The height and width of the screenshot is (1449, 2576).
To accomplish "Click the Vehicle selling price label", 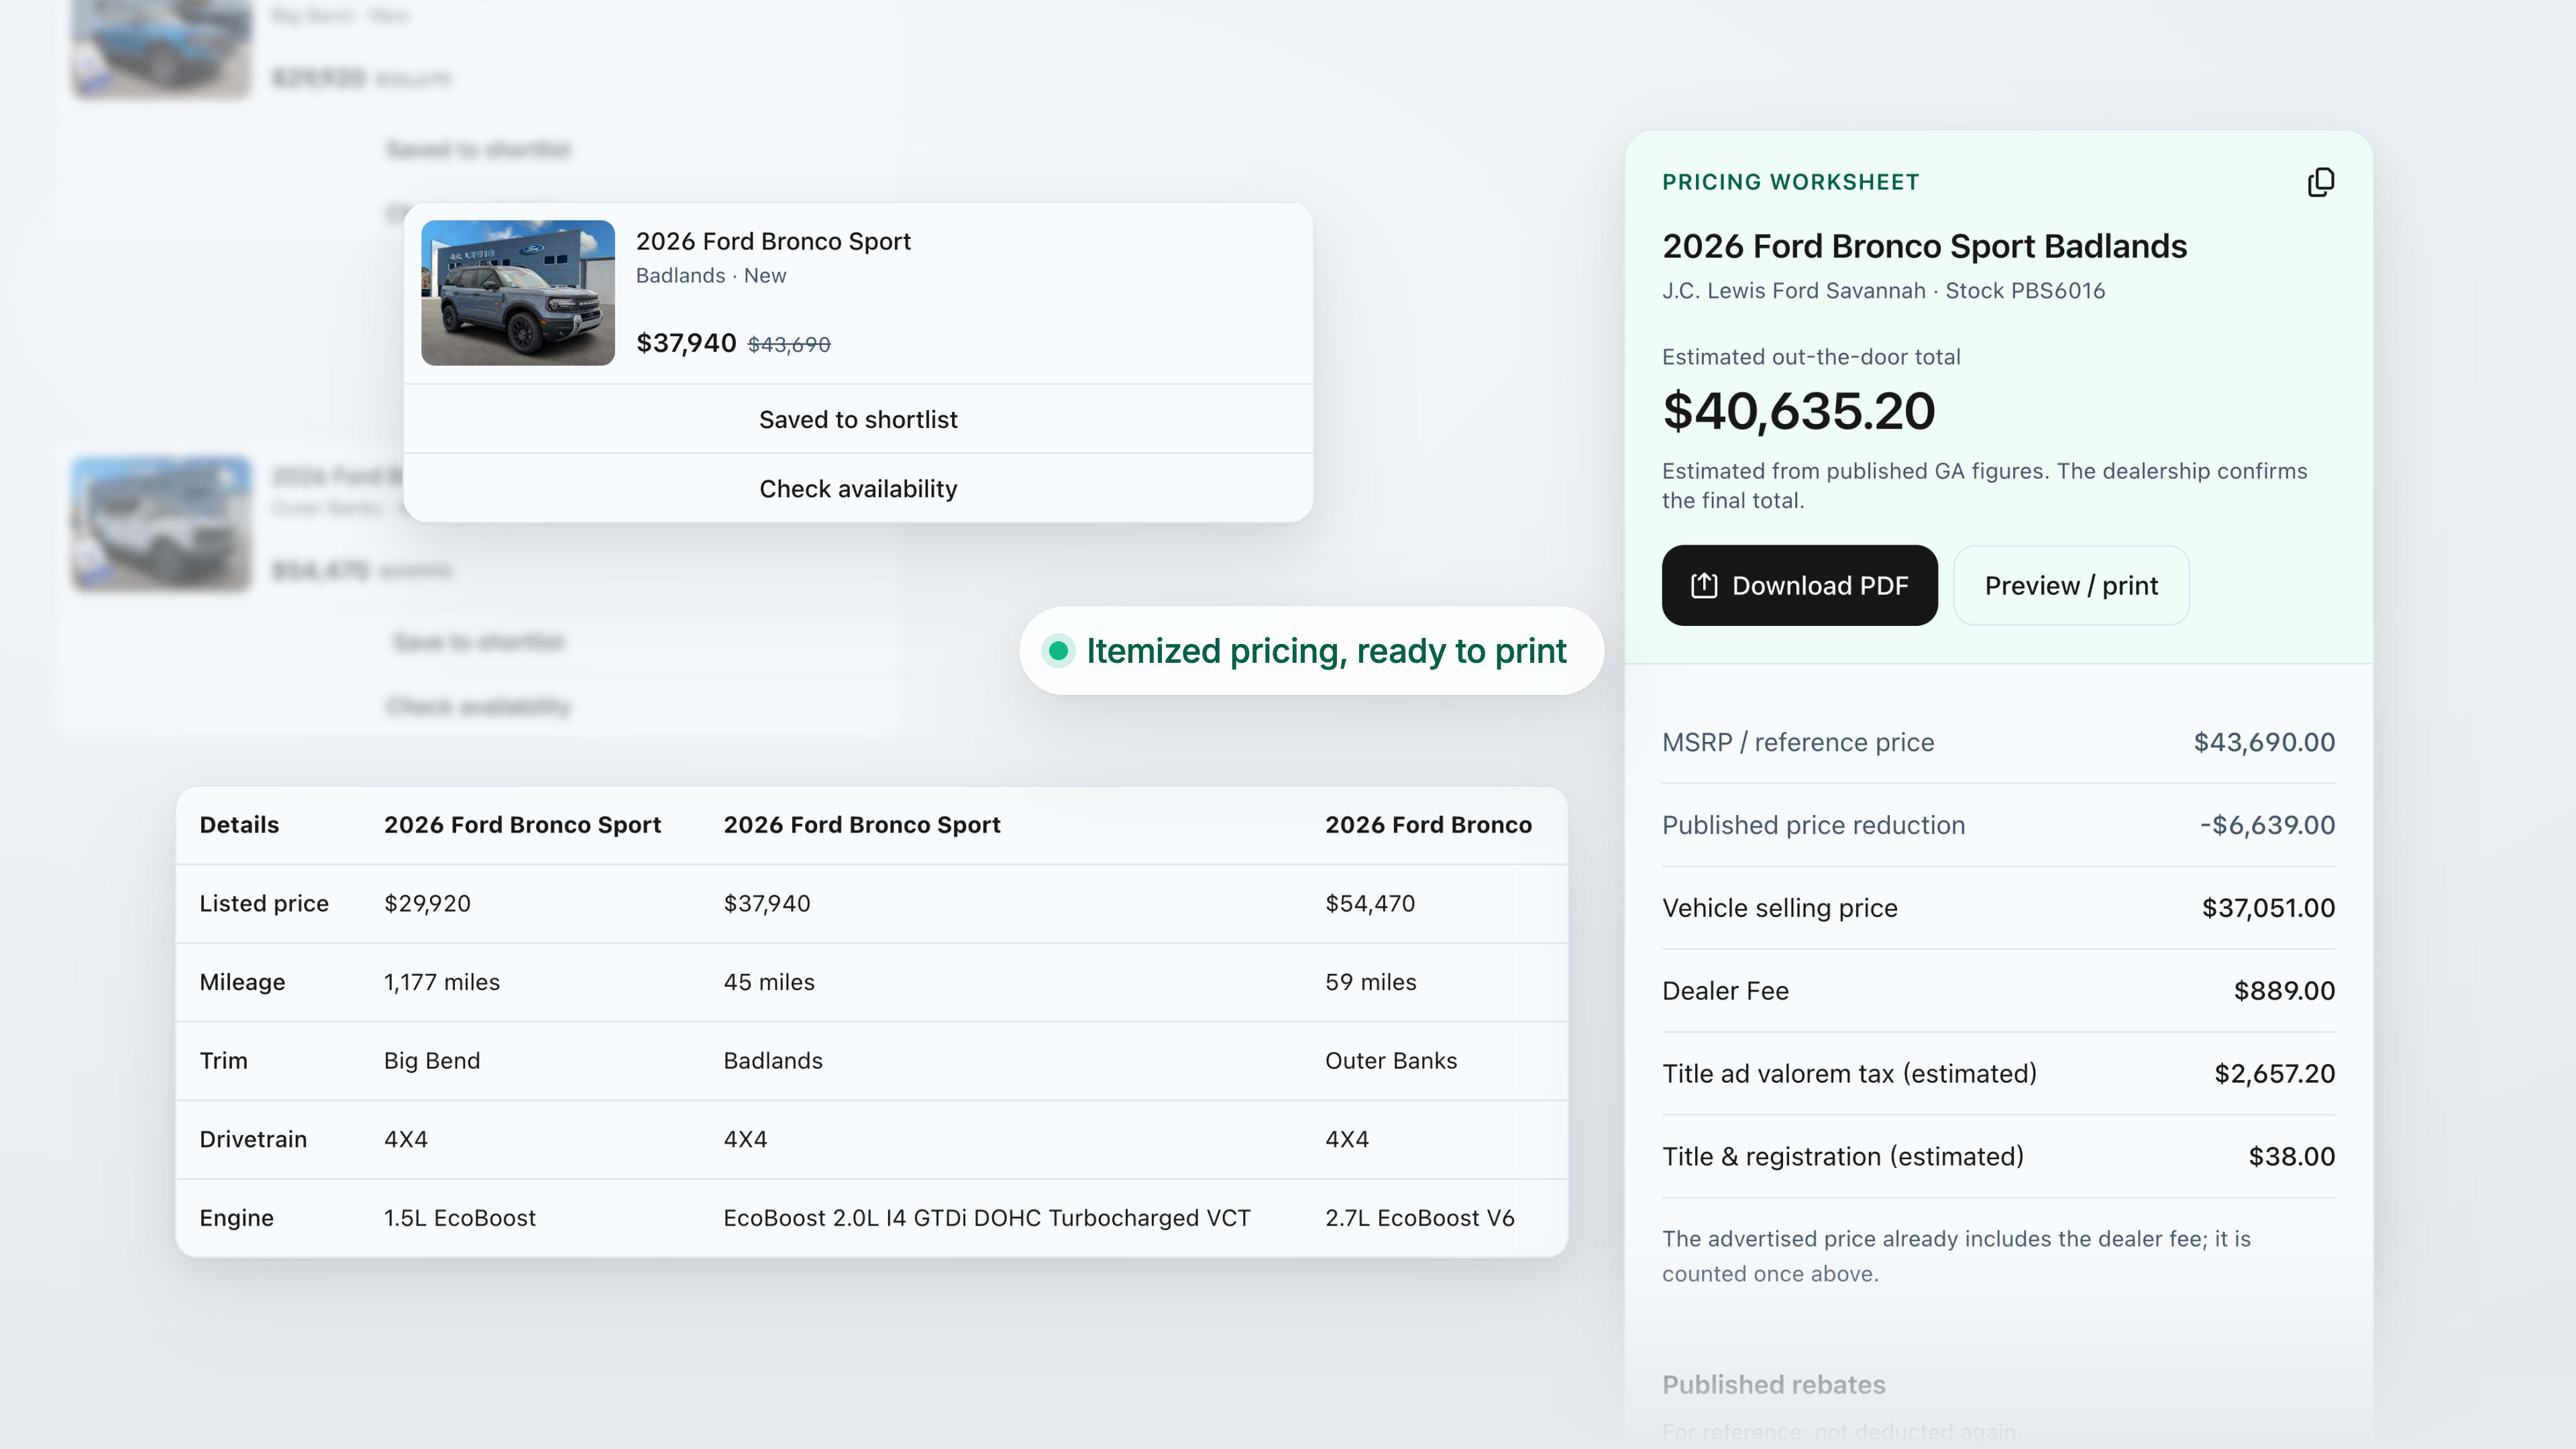I will [1779, 908].
